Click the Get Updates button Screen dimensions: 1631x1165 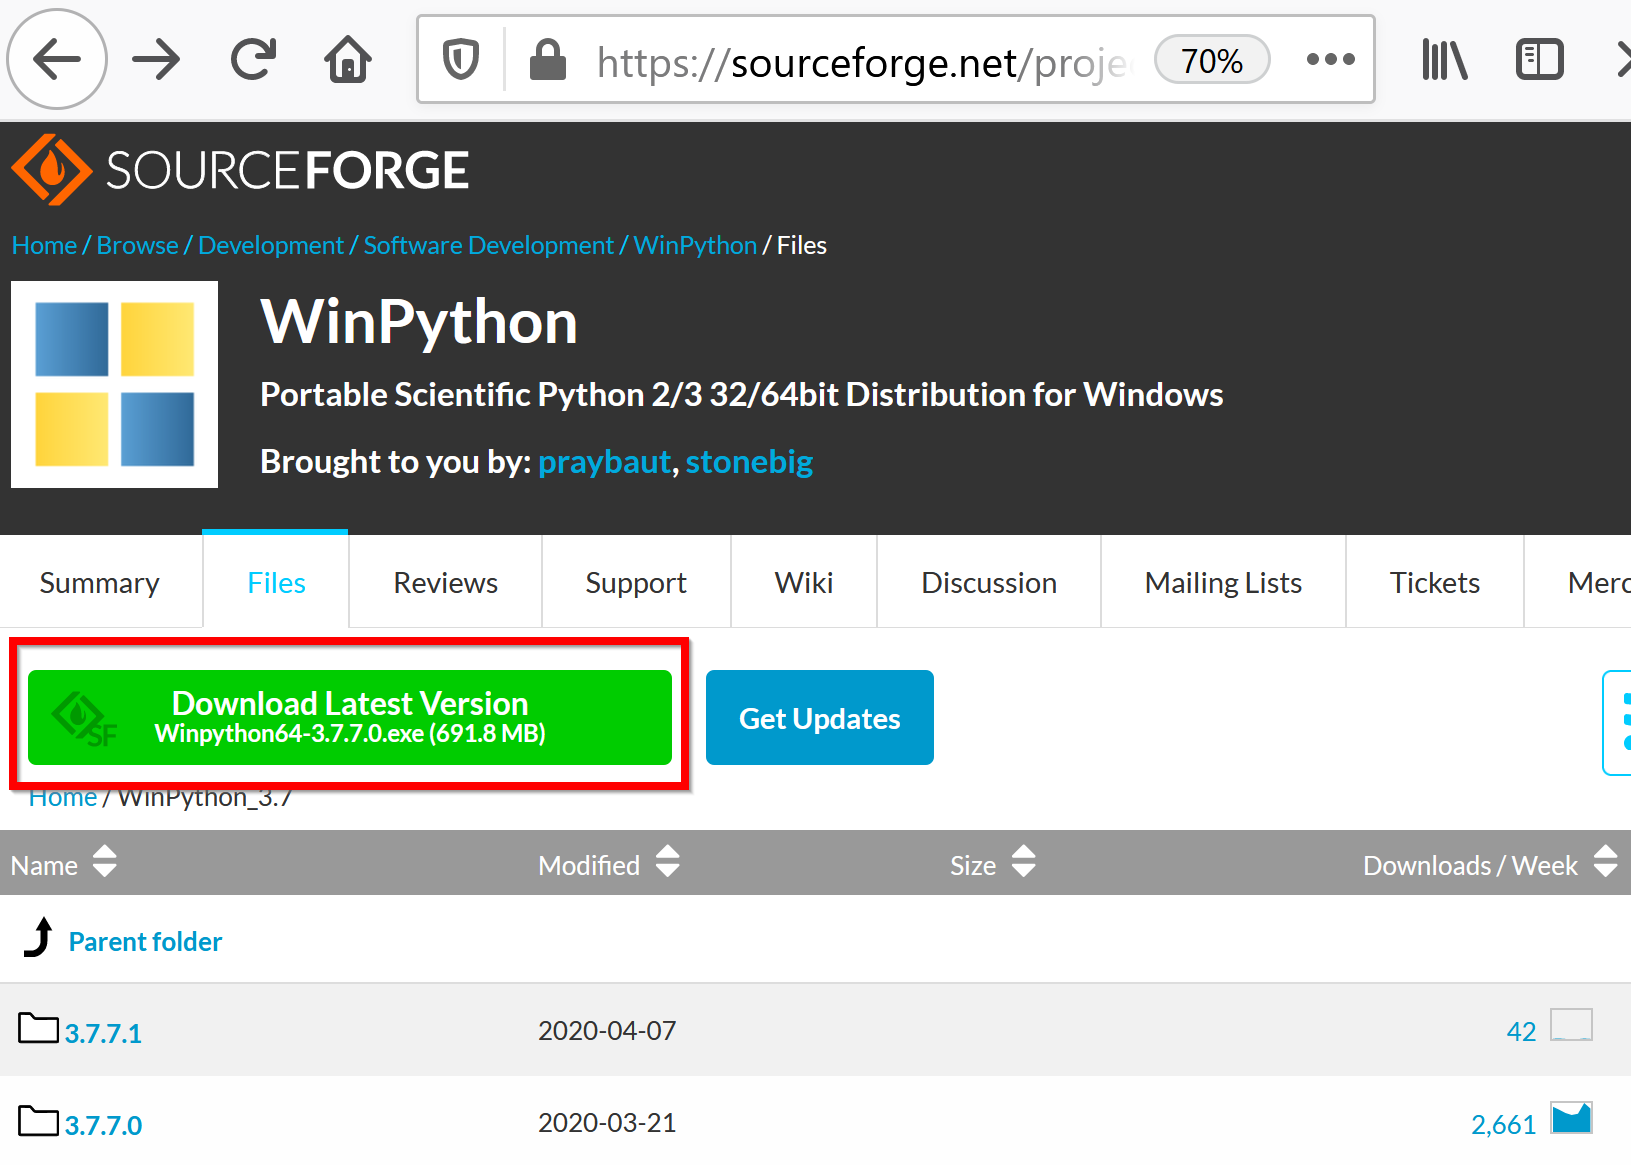(x=820, y=717)
